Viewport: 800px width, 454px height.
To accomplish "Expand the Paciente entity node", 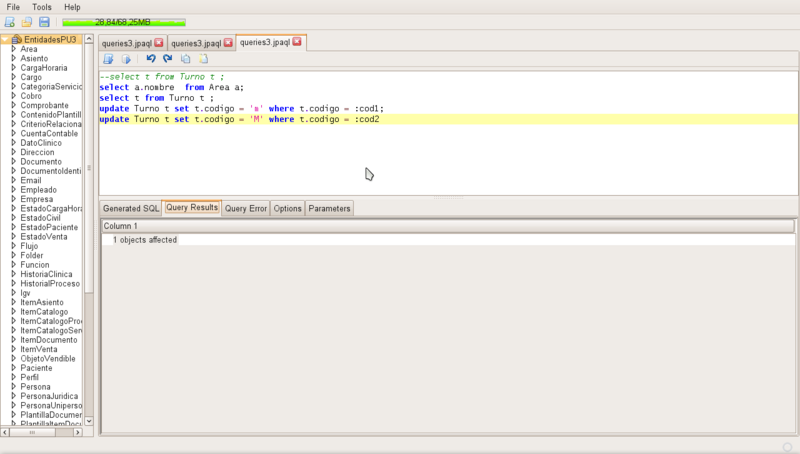I will (13, 368).
